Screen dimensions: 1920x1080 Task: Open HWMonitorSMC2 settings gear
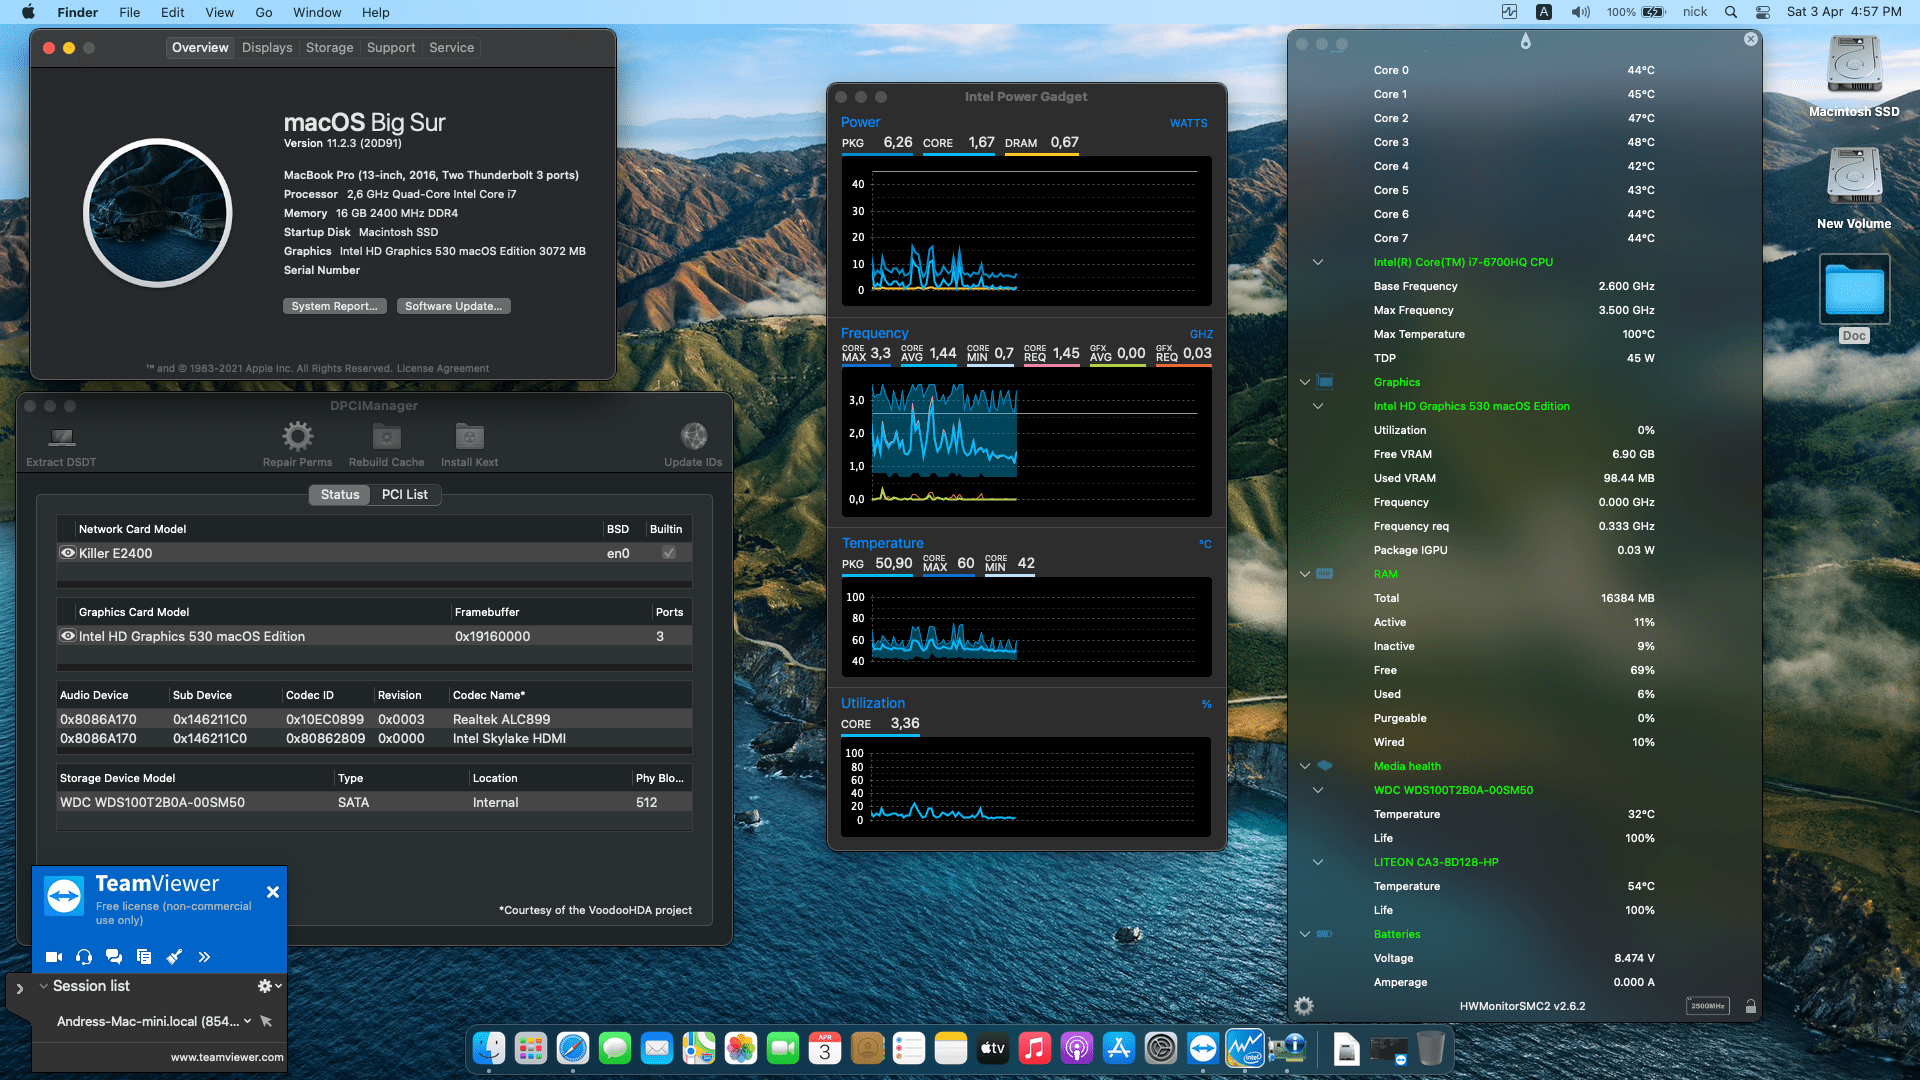pyautogui.click(x=1304, y=1006)
